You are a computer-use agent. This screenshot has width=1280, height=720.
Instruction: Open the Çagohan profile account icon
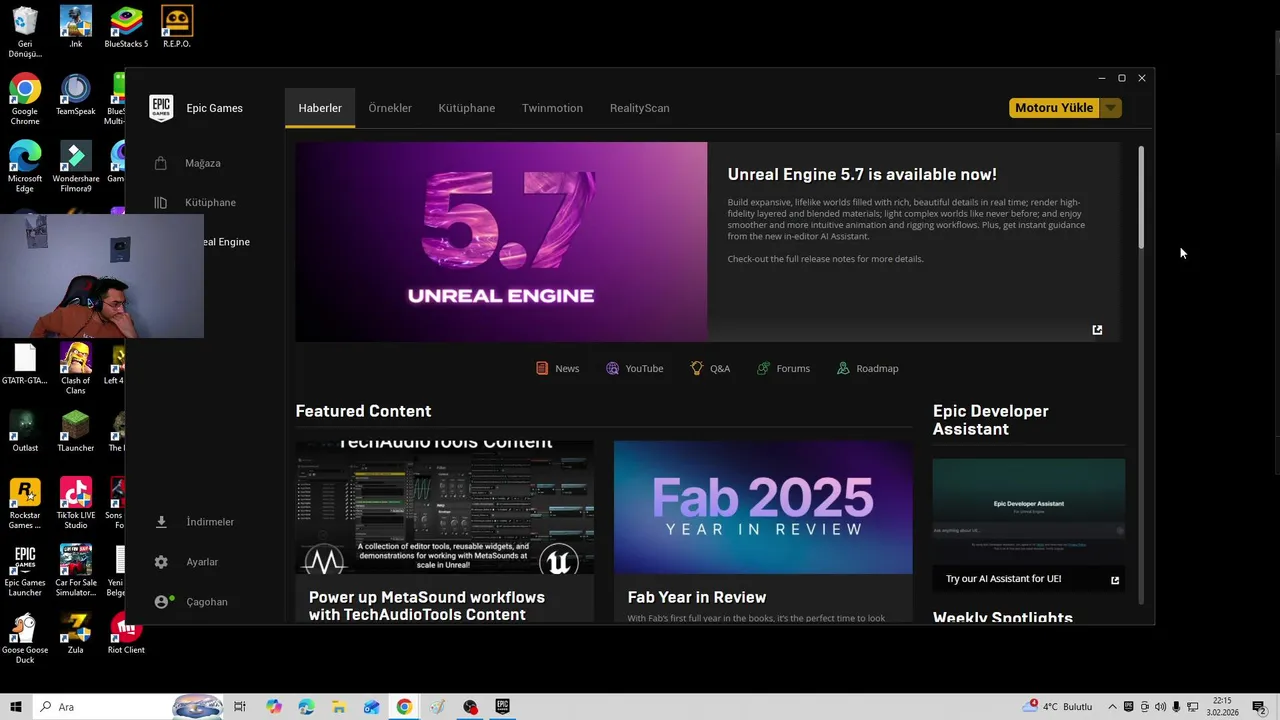click(x=162, y=602)
